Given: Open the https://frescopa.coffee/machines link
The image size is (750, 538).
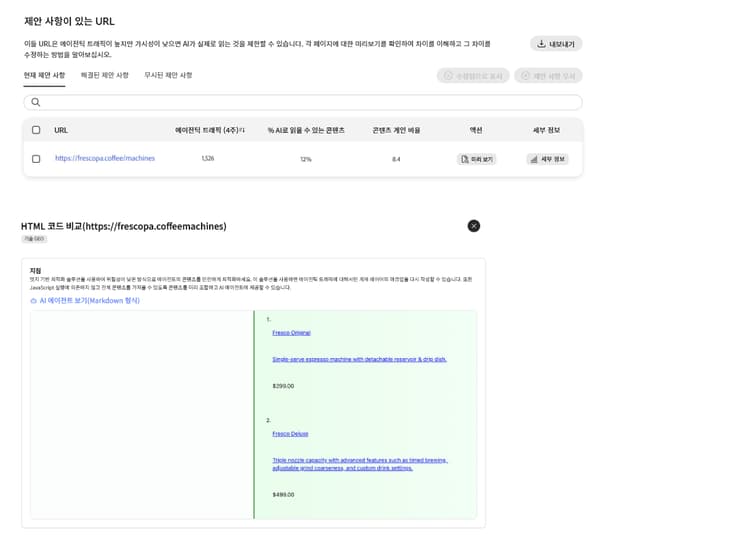Looking at the screenshot, I should point(105,158).
